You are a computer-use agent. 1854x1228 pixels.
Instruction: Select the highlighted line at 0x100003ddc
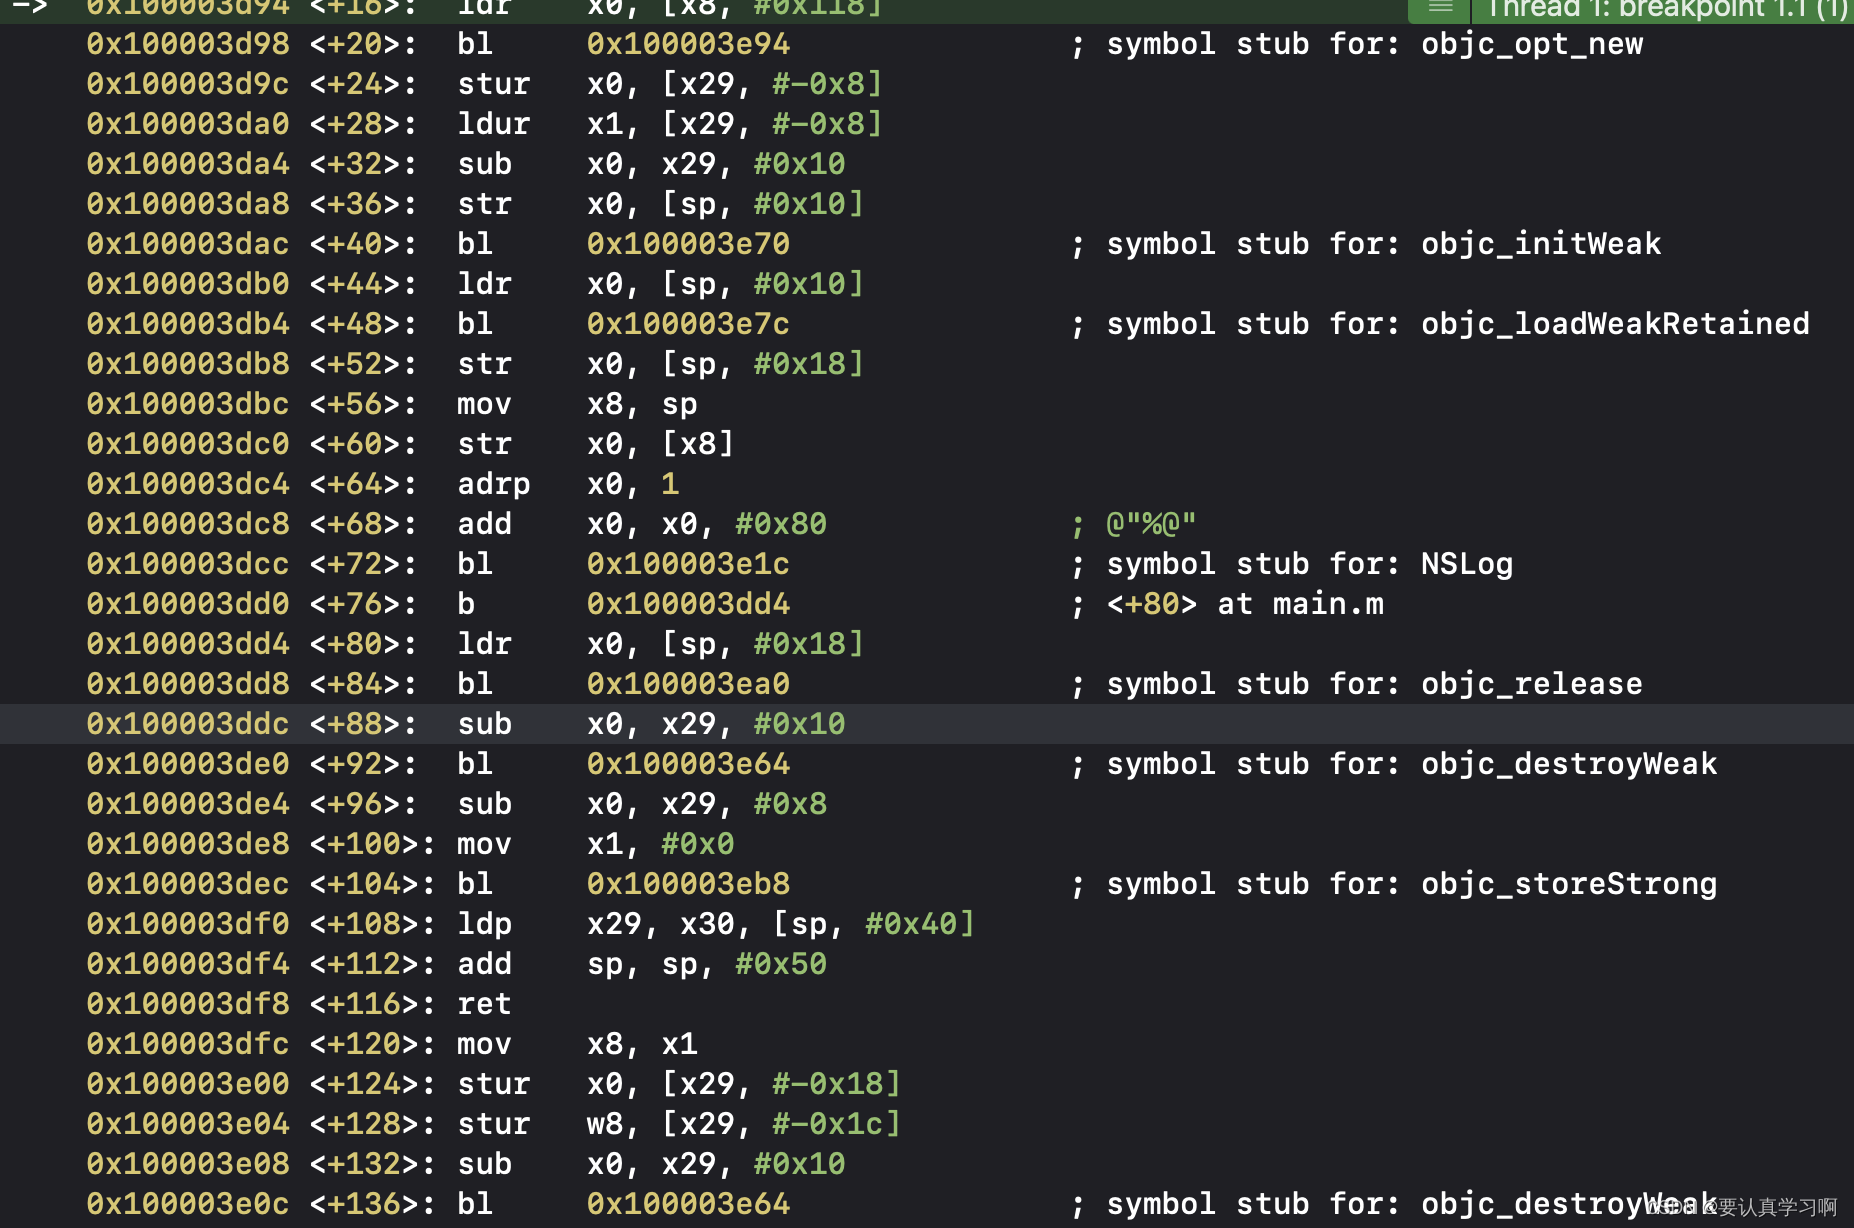(927, 724)
